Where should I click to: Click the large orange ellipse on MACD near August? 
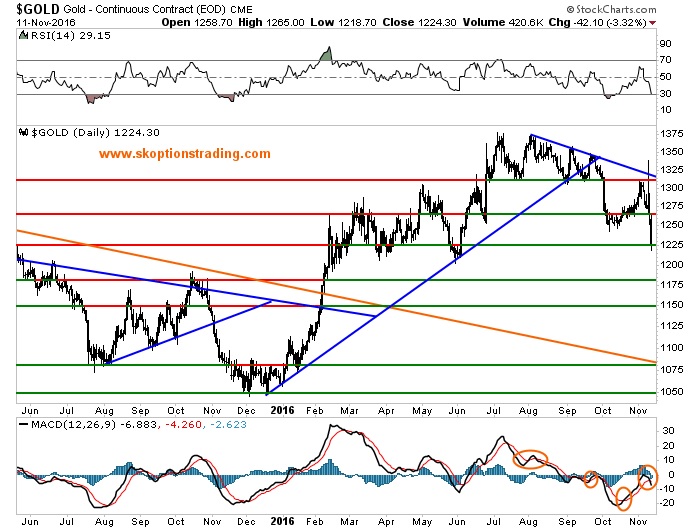(x=531, y=458)
